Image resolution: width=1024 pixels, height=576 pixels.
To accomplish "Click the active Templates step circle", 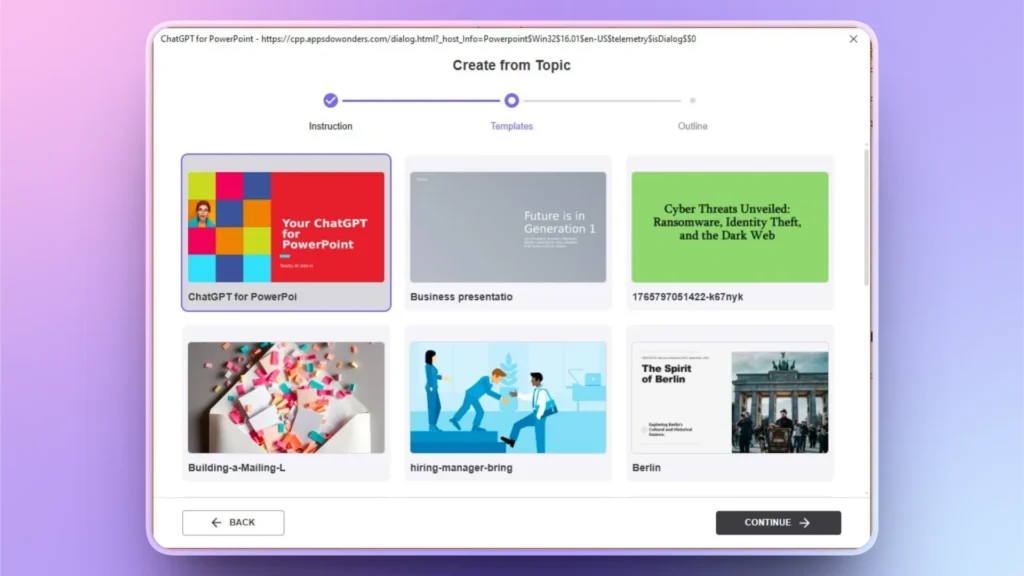I will coord(511,100).
